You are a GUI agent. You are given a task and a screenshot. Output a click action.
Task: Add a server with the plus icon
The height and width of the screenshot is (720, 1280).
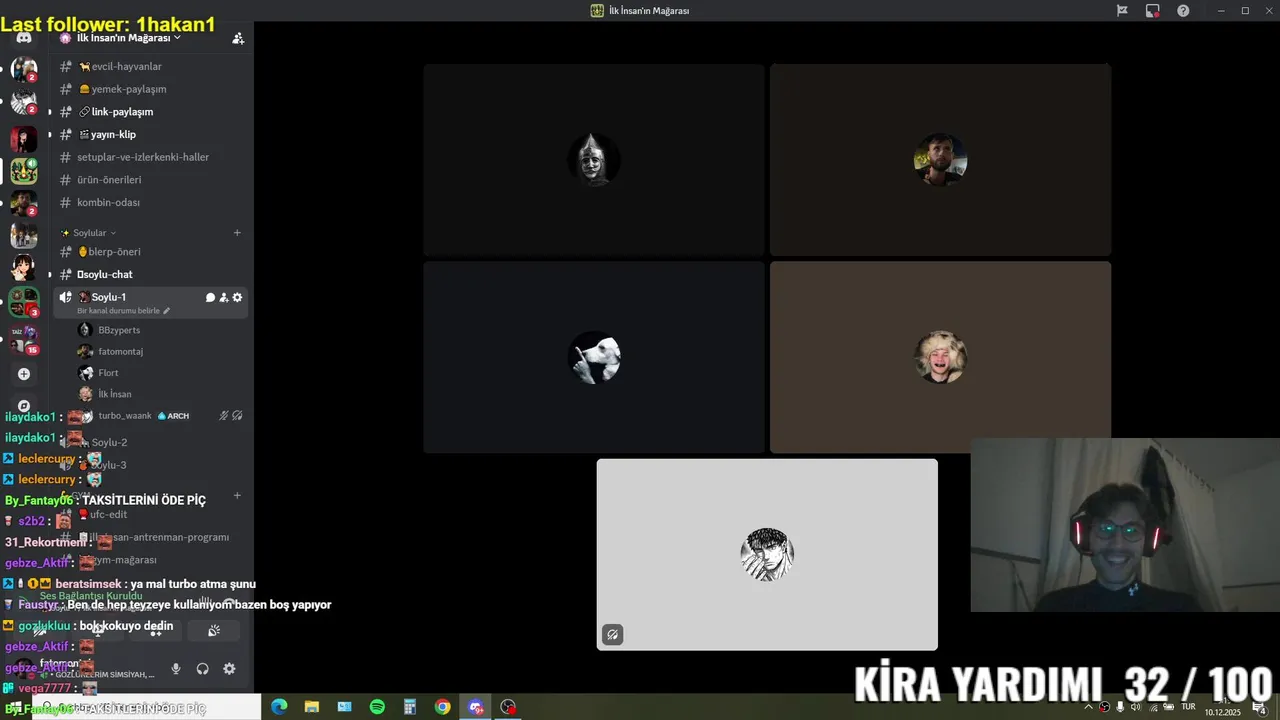(24, 374)
